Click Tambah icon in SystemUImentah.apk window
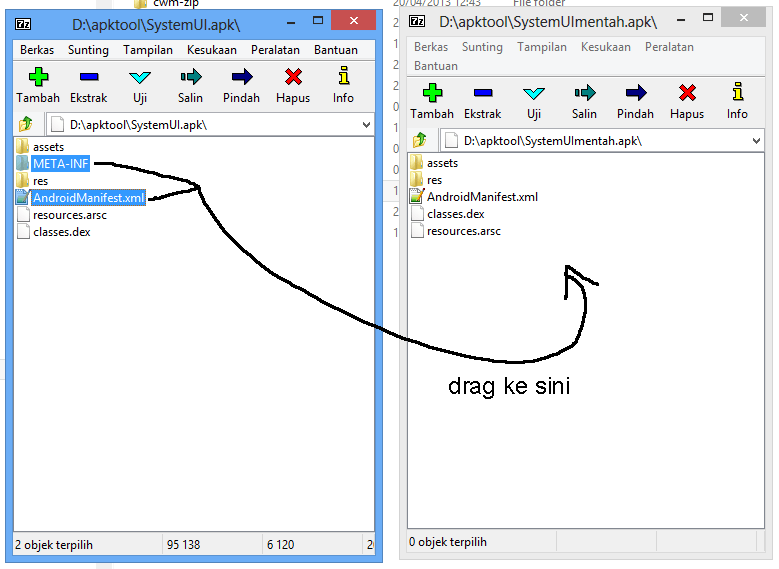 pyautogui.click(x=432, y=93)
